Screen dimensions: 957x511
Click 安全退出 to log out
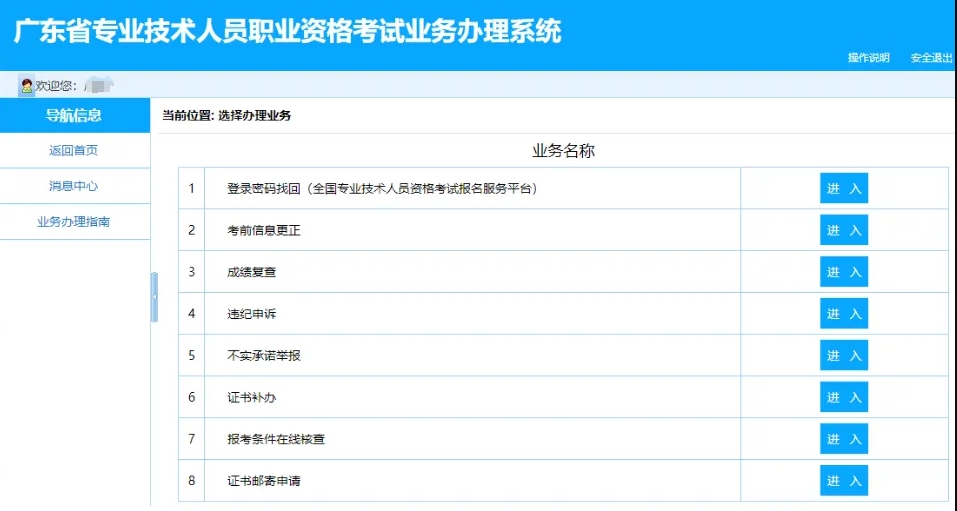pyautogui.click(x=931, y=58)
